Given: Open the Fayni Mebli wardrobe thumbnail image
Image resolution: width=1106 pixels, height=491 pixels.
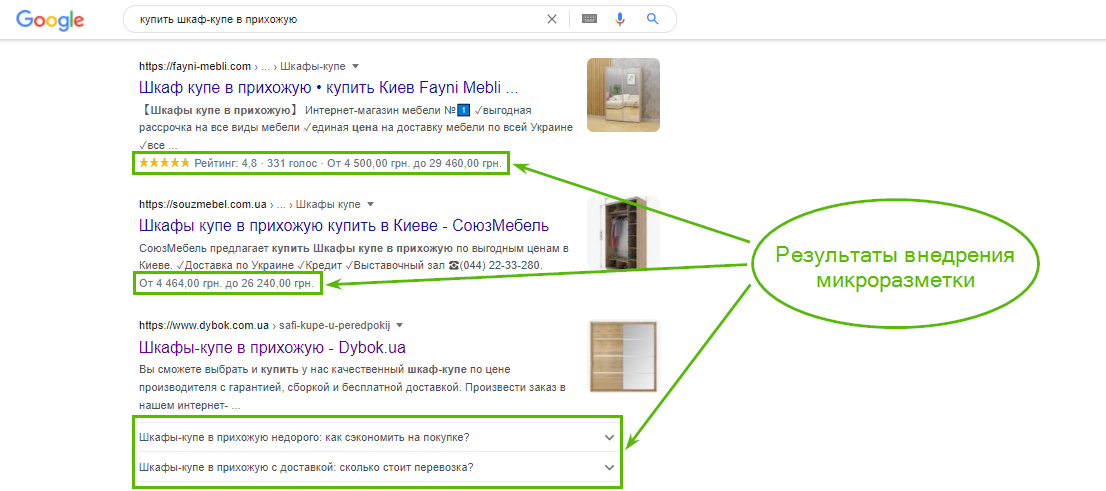Looking at the screenshot, I should point(624,95).
